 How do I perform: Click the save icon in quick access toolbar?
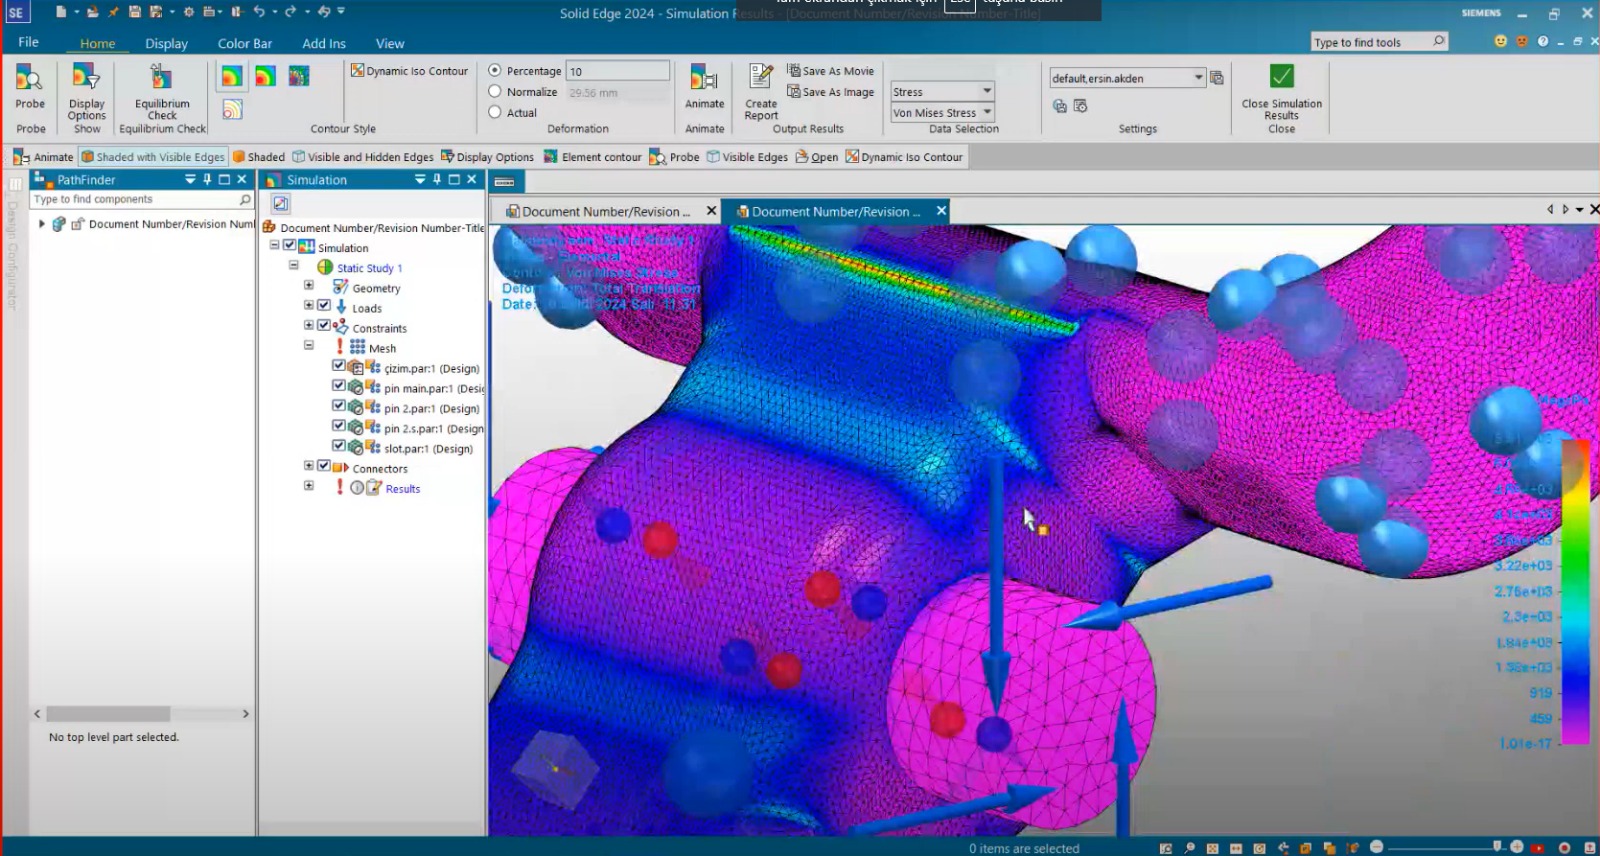(135, 12)
